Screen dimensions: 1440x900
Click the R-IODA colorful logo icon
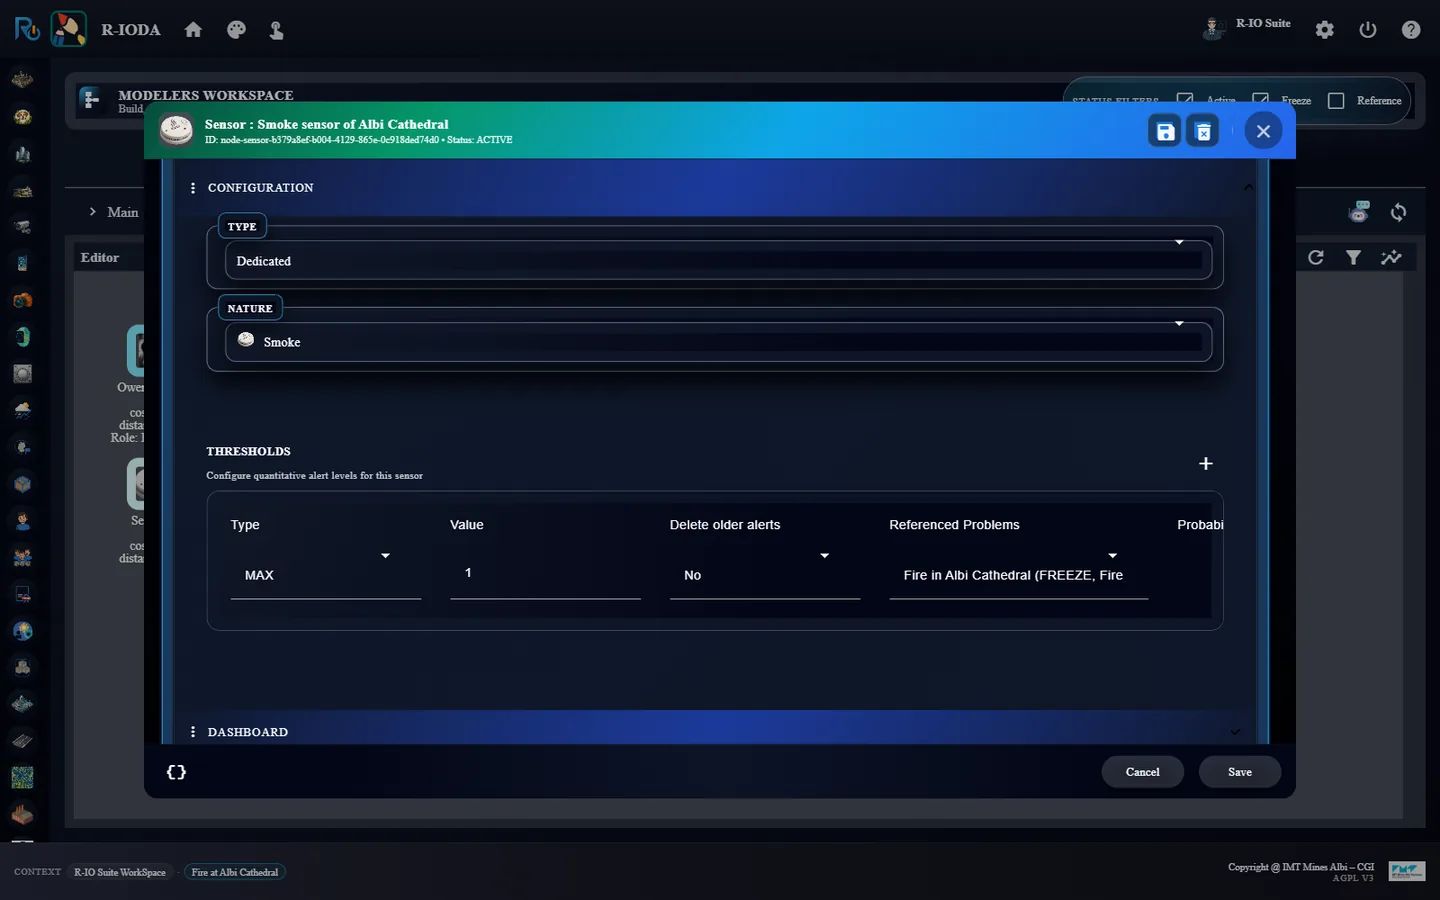pyautogui.click(x=69, y=29)
